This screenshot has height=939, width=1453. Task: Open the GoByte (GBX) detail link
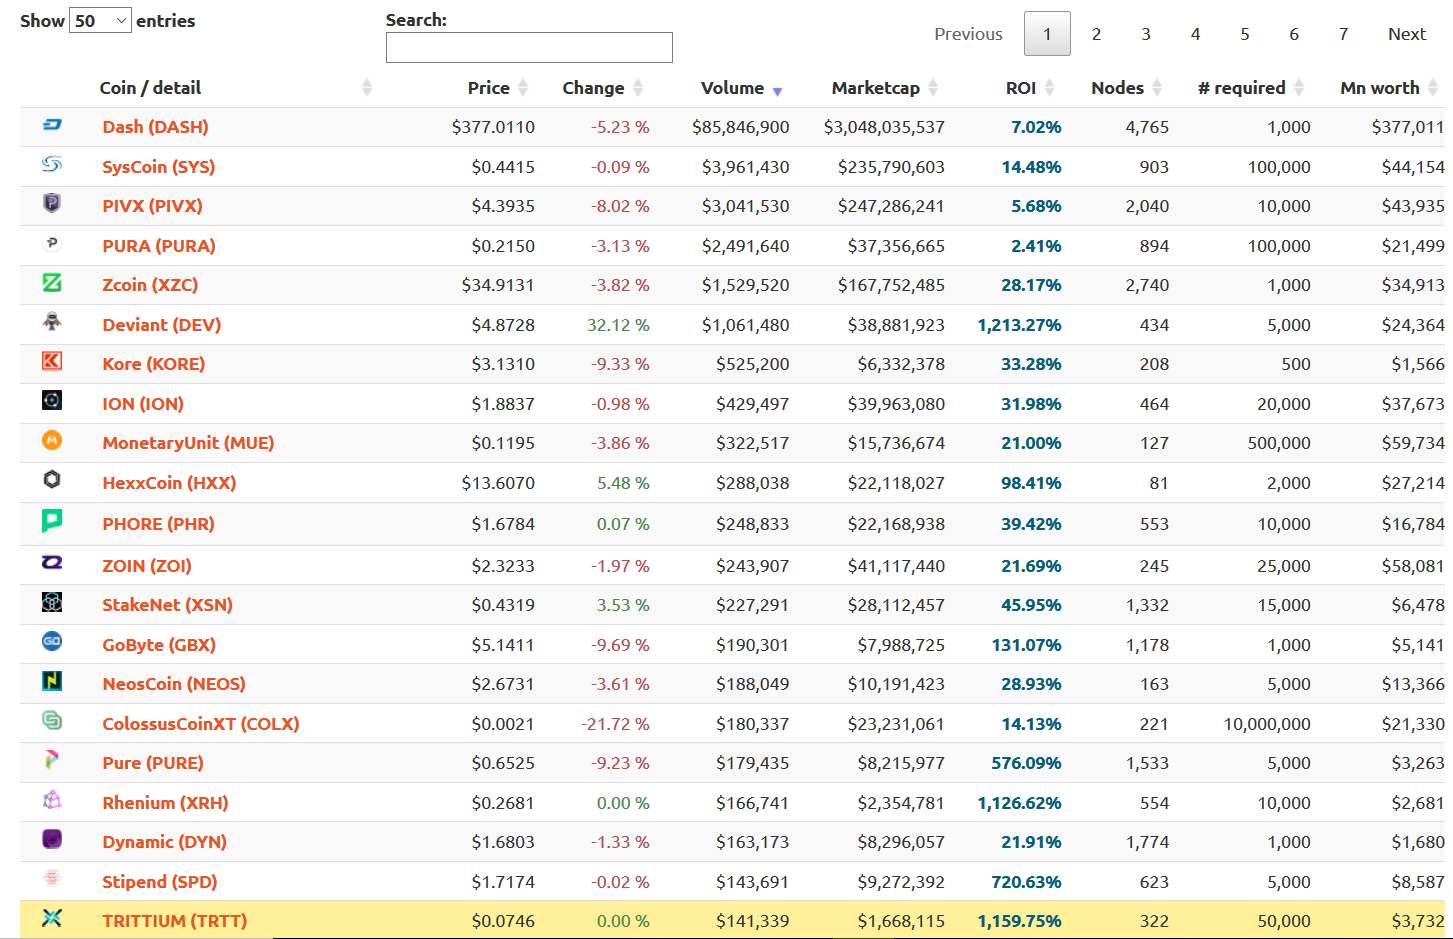tap(159, 645)
